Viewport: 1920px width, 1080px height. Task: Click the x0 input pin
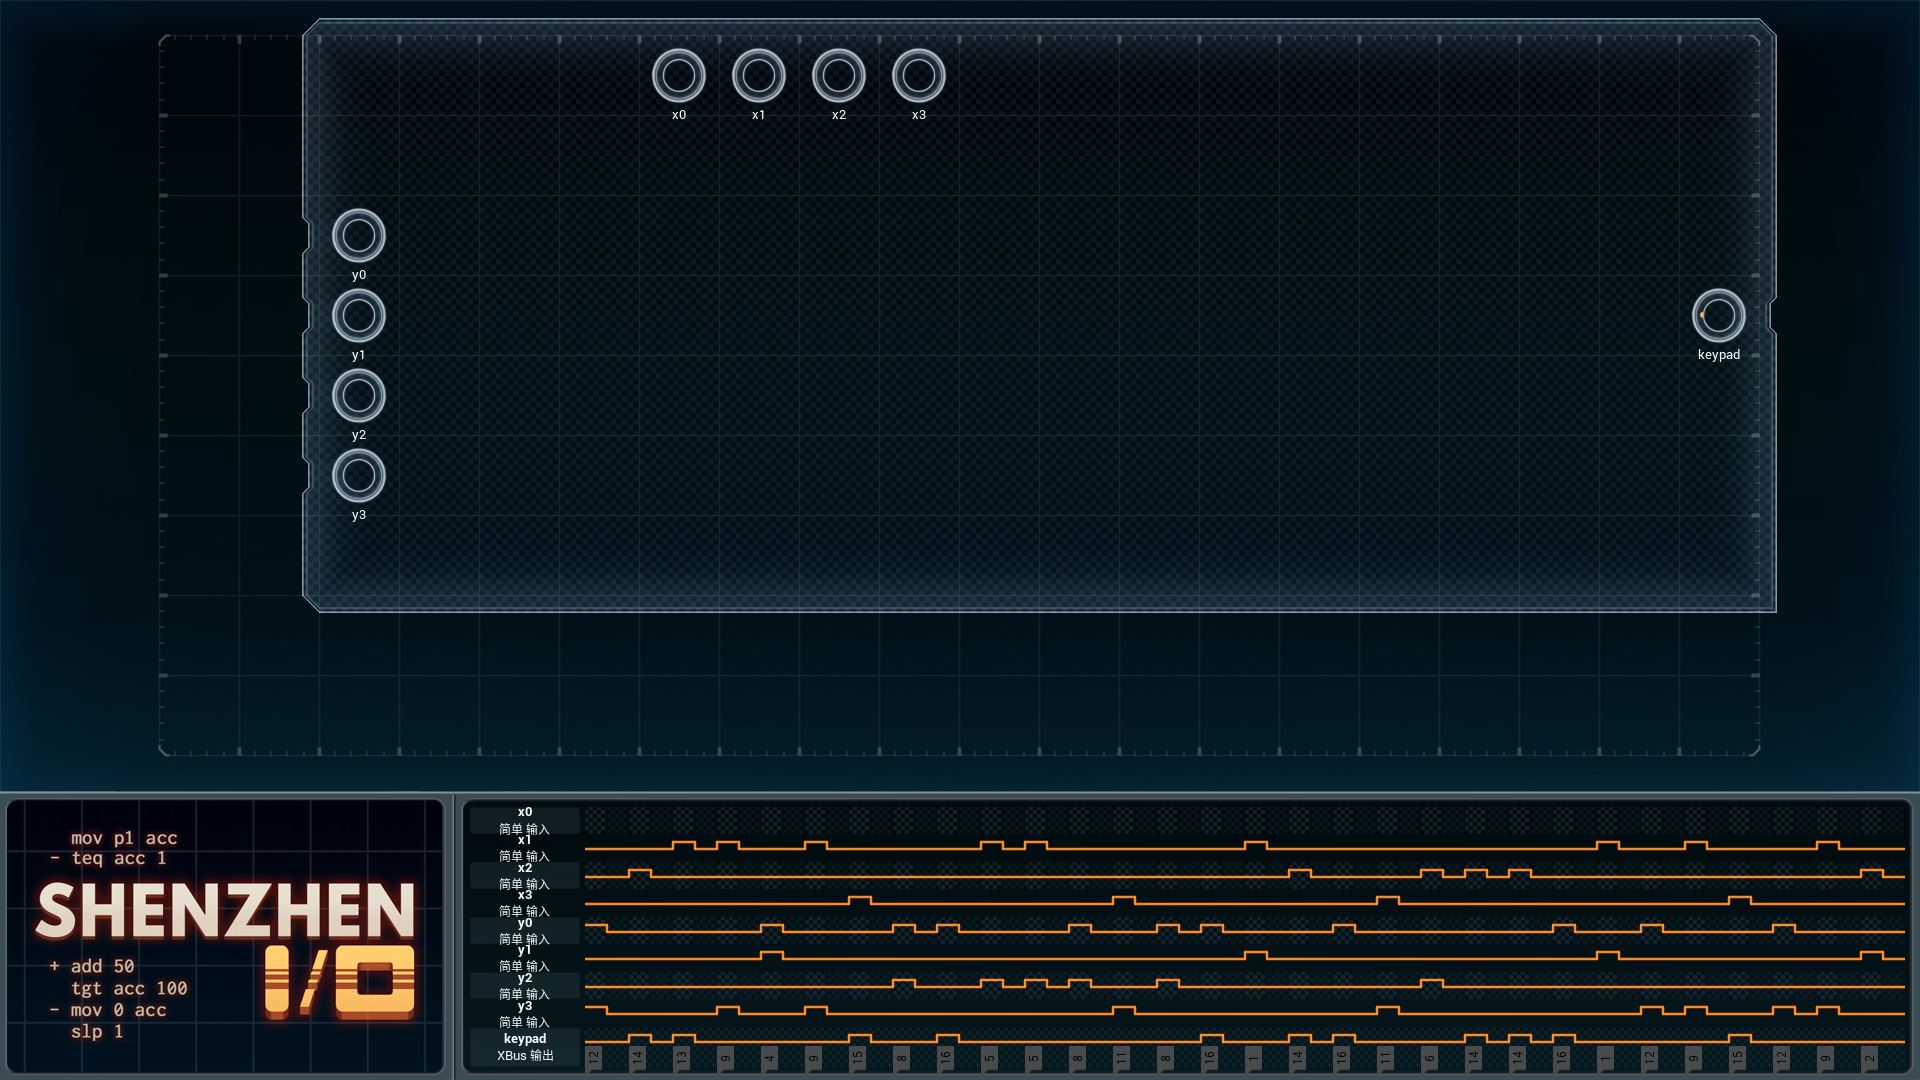[x=678, y=75]
